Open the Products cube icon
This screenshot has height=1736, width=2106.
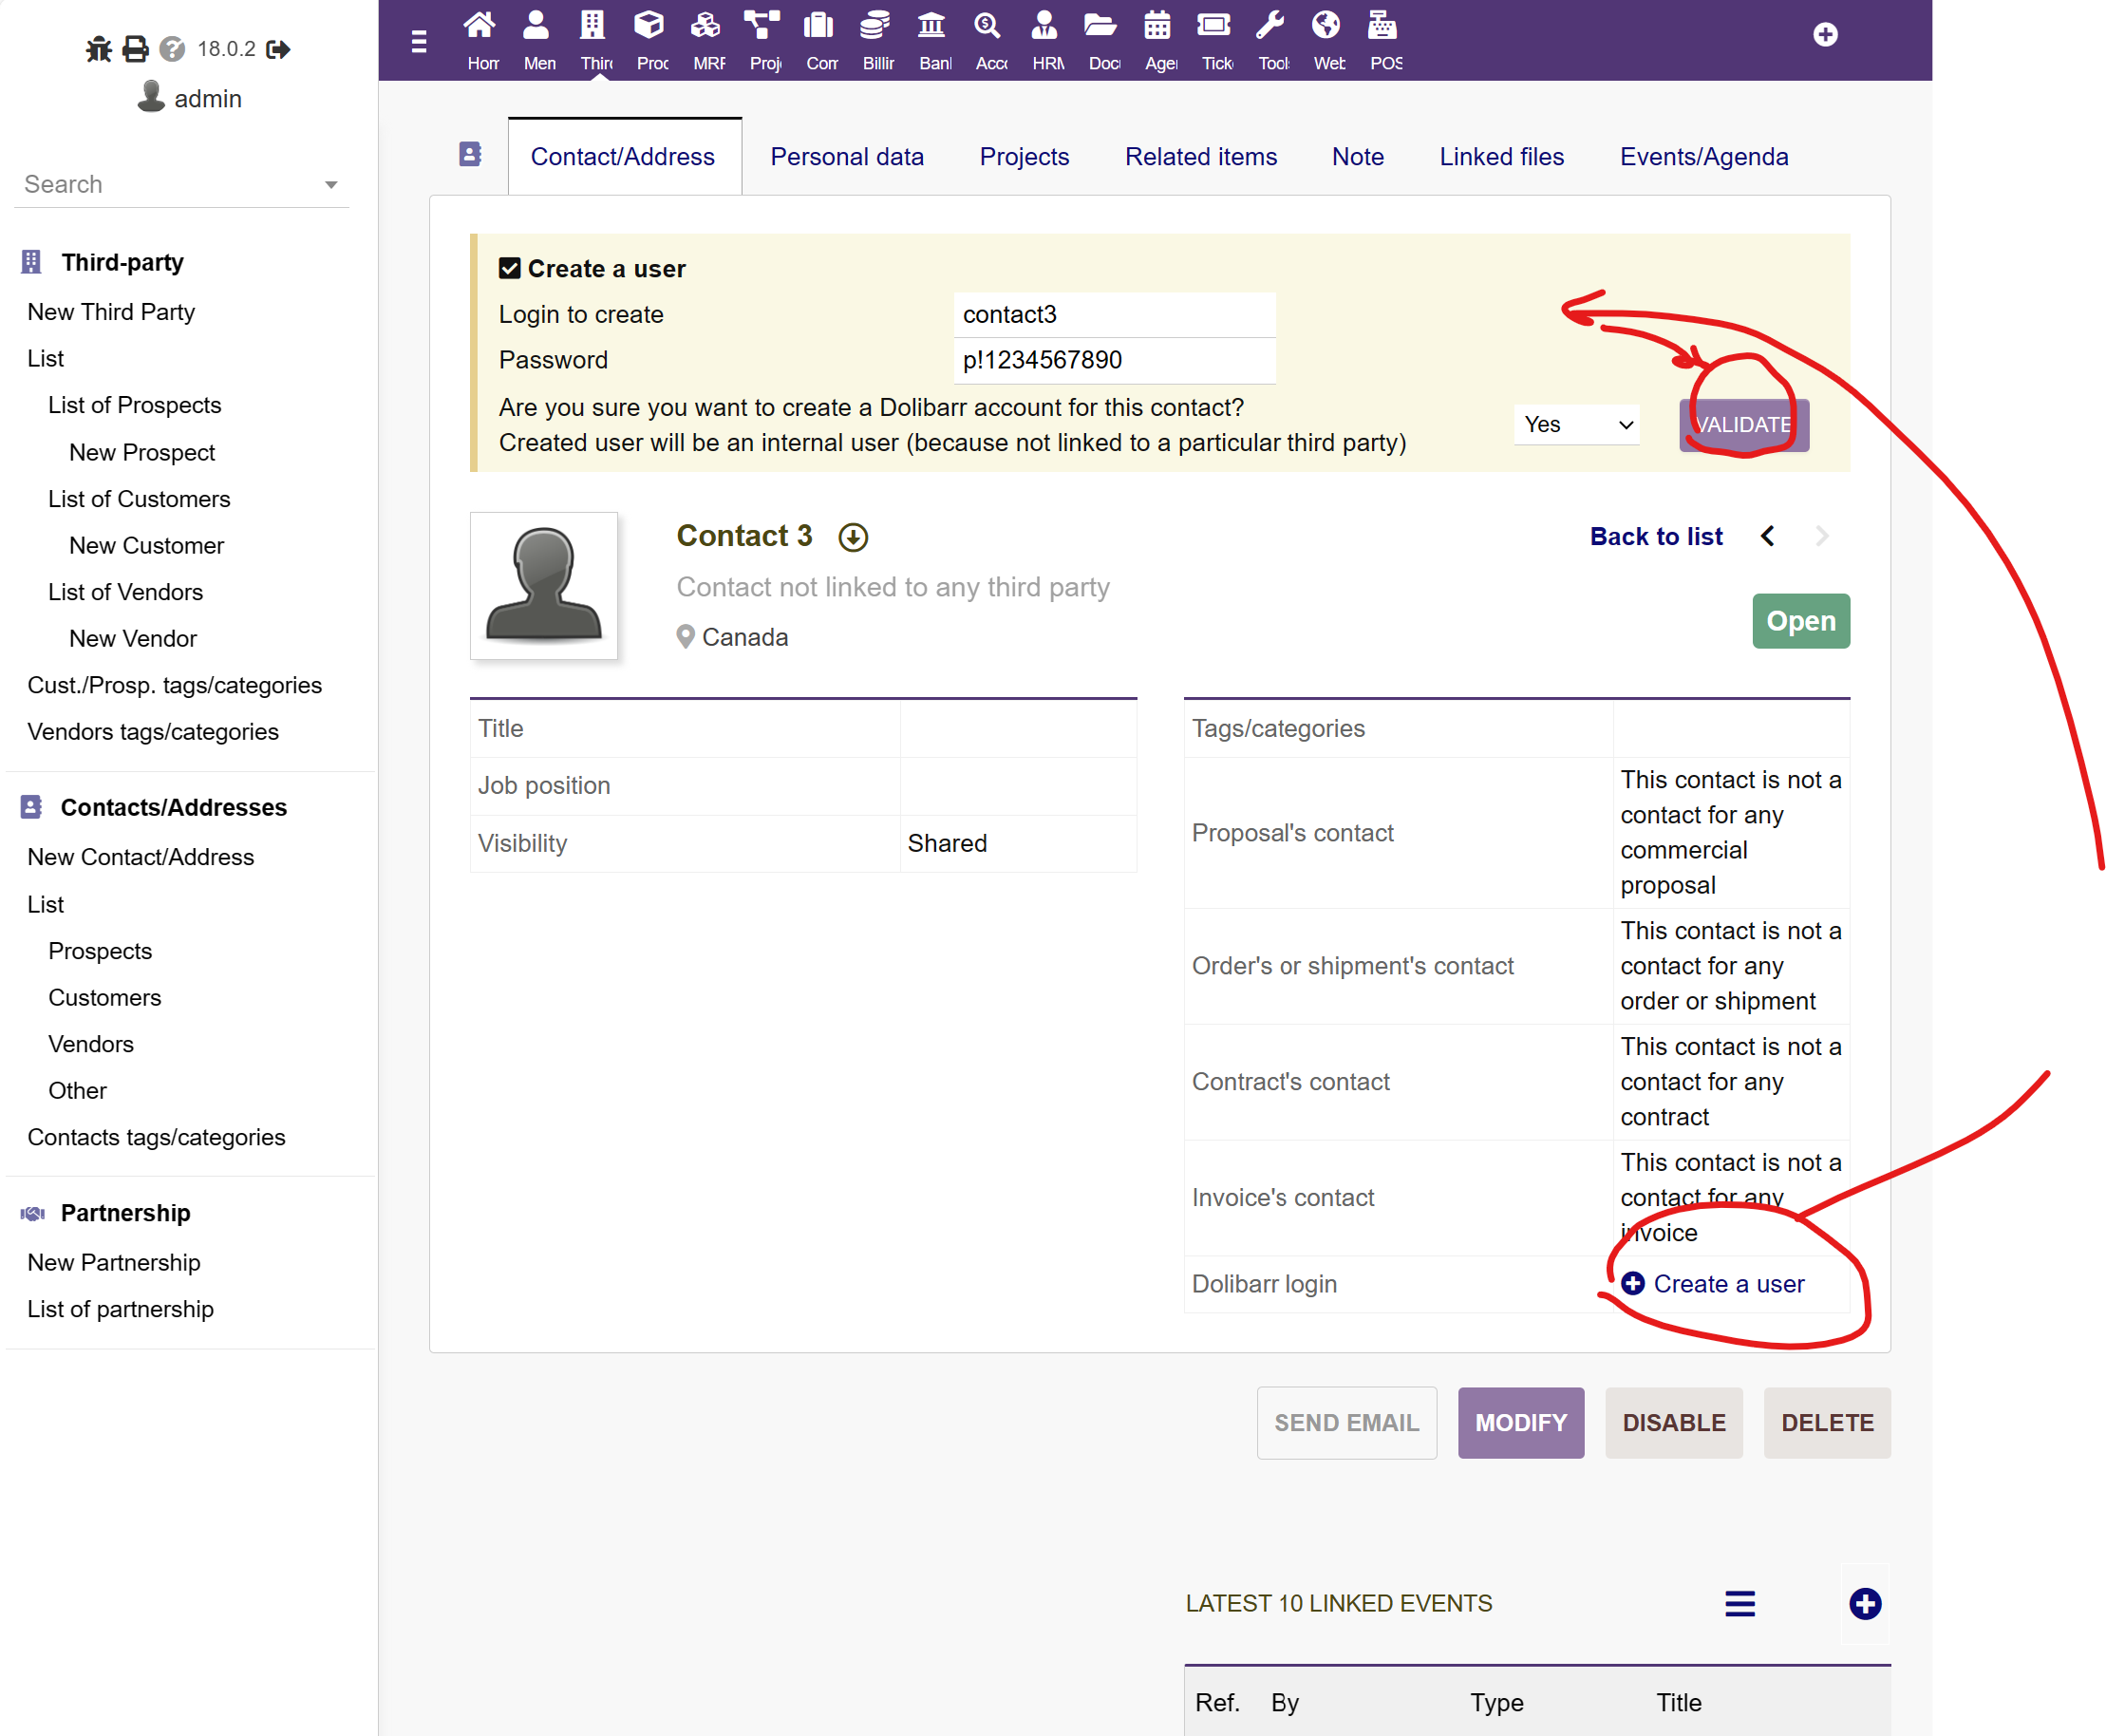tap(650, 25)
